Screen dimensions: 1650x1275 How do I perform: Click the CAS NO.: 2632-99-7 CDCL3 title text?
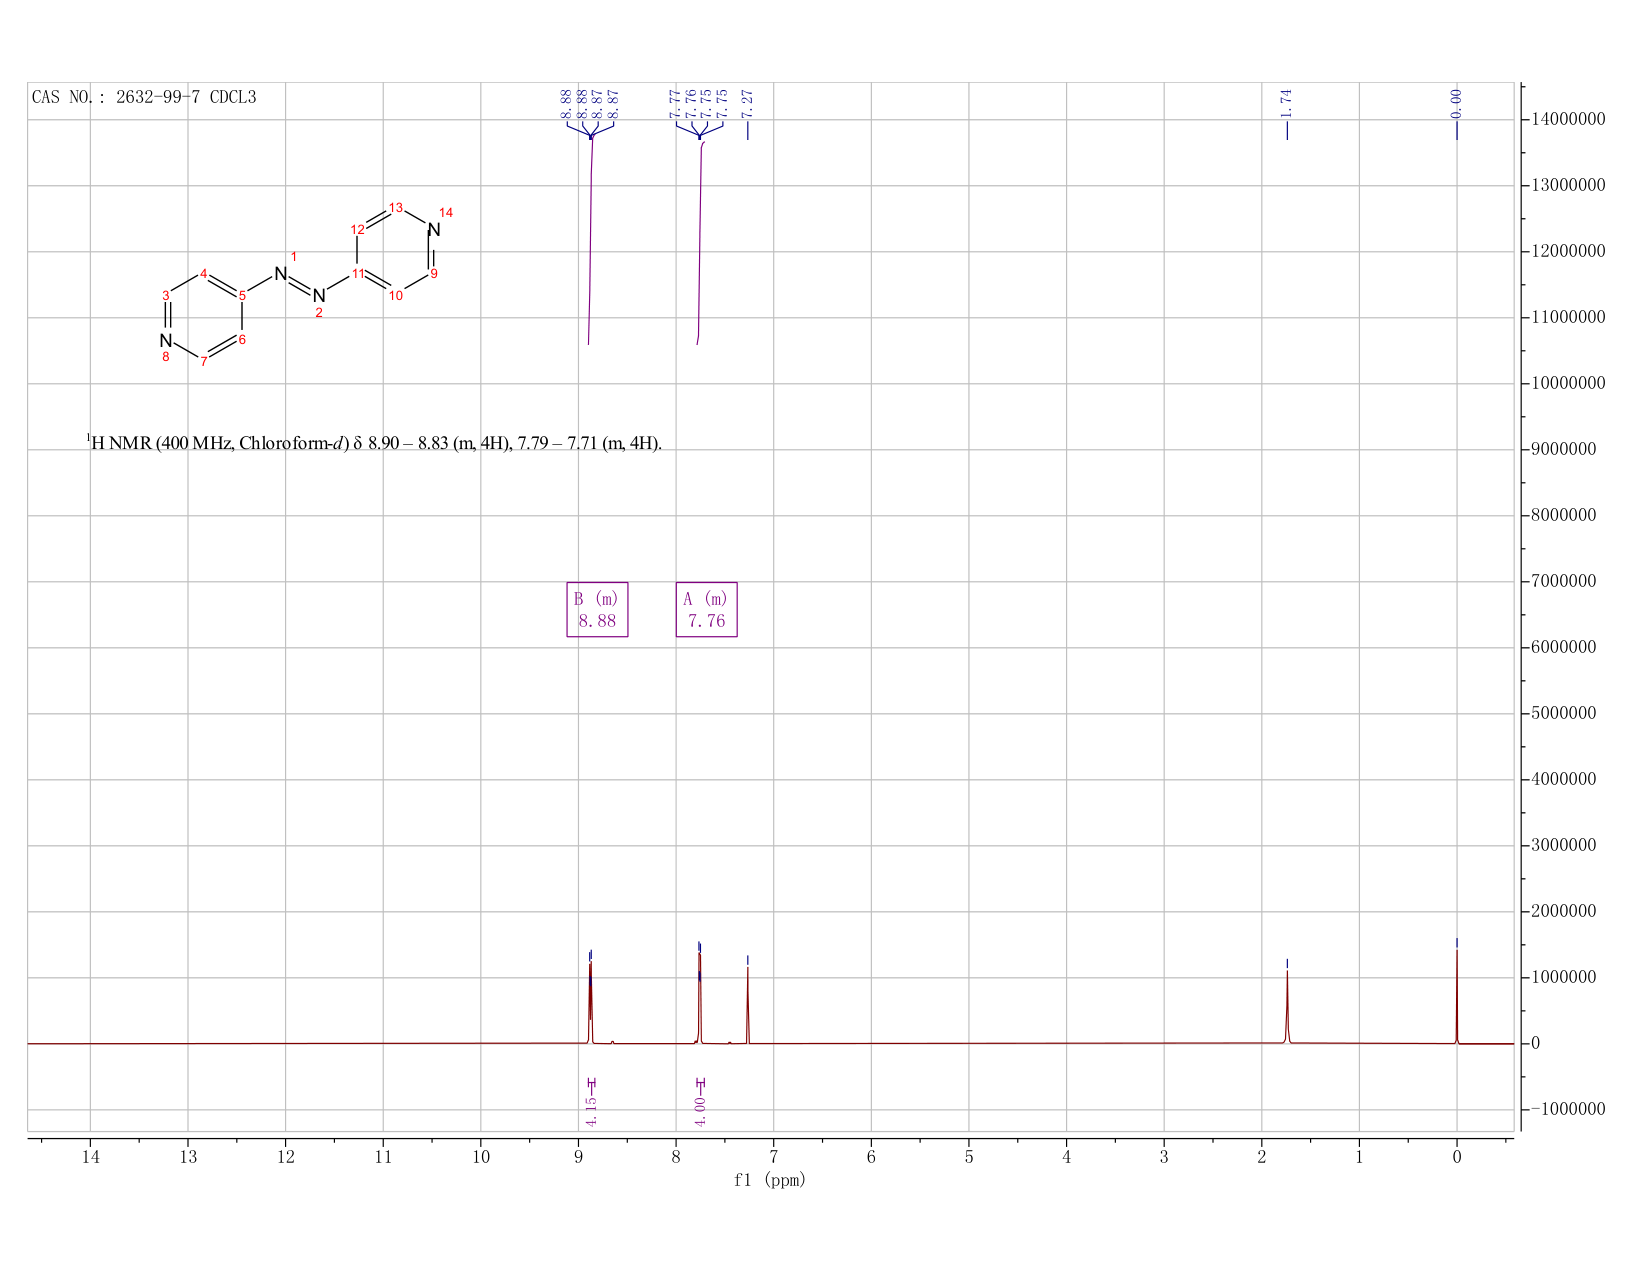(x=144, y=97)
